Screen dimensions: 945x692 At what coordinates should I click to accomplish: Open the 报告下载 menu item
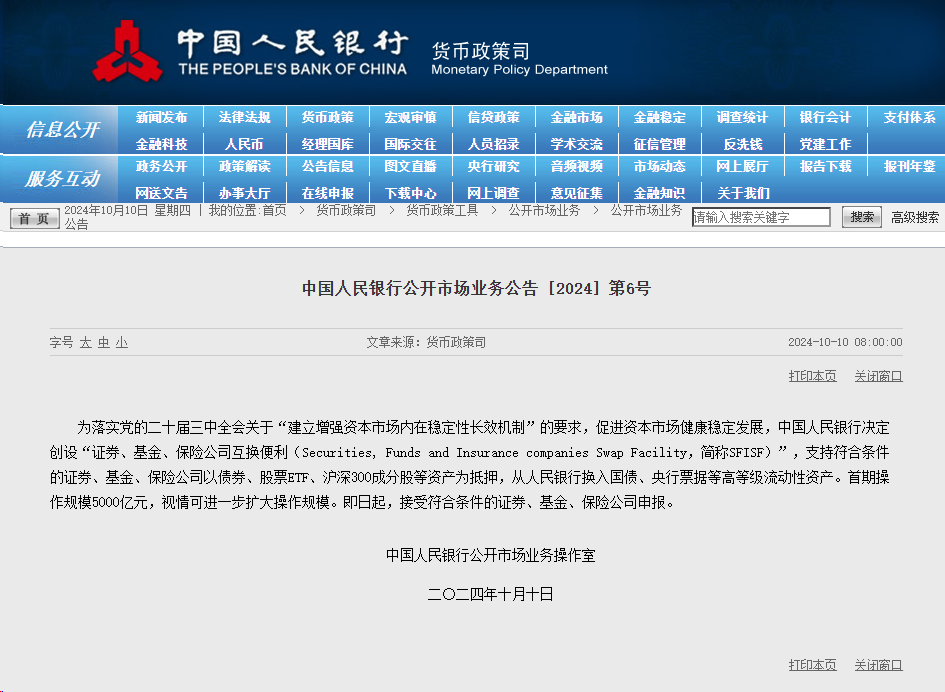tap(826, 166)
